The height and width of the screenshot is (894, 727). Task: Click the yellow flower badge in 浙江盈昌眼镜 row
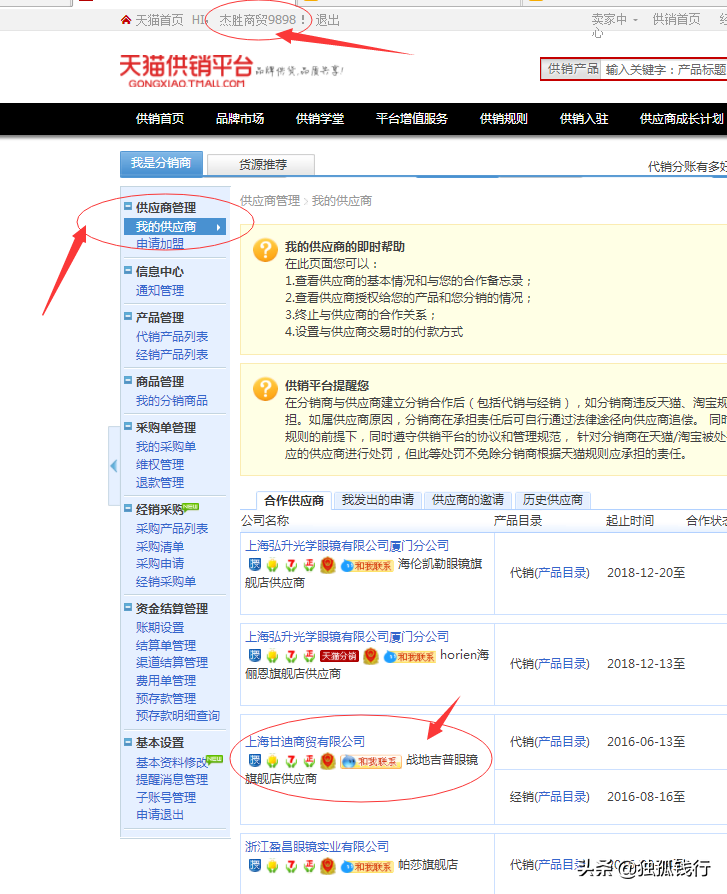273,866
